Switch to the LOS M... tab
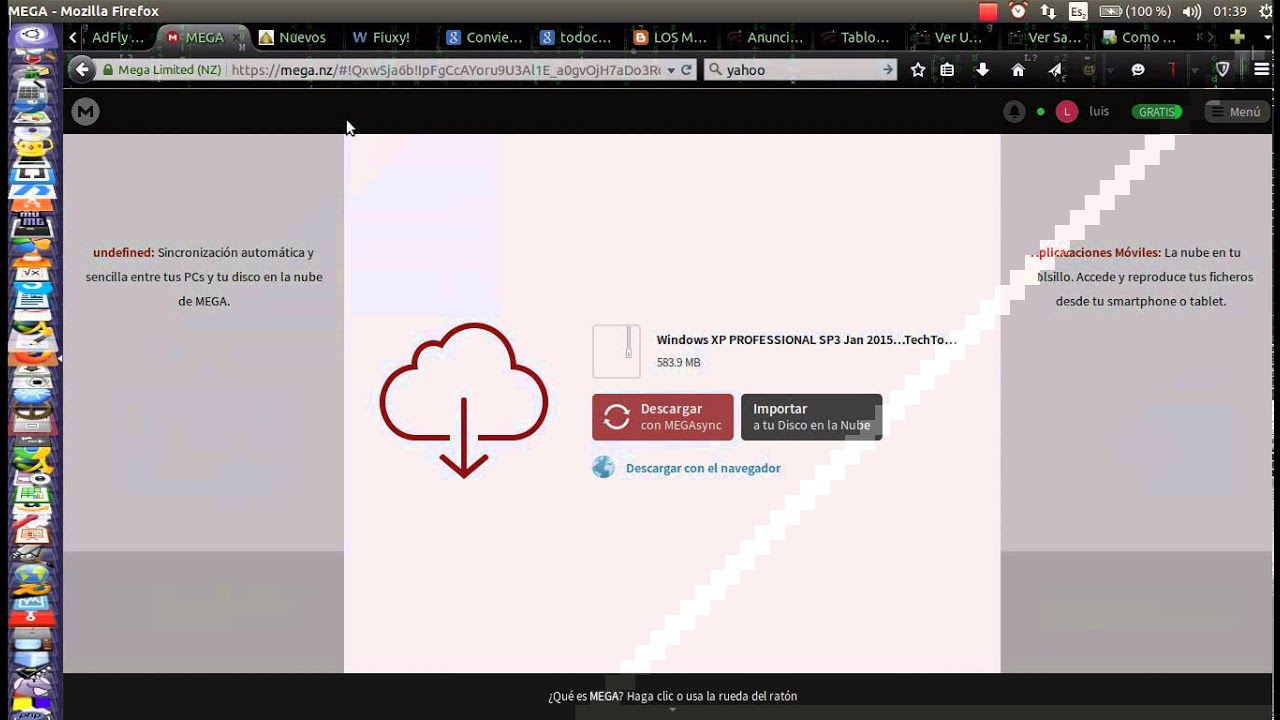1280x720 pixels. (670, 37)
